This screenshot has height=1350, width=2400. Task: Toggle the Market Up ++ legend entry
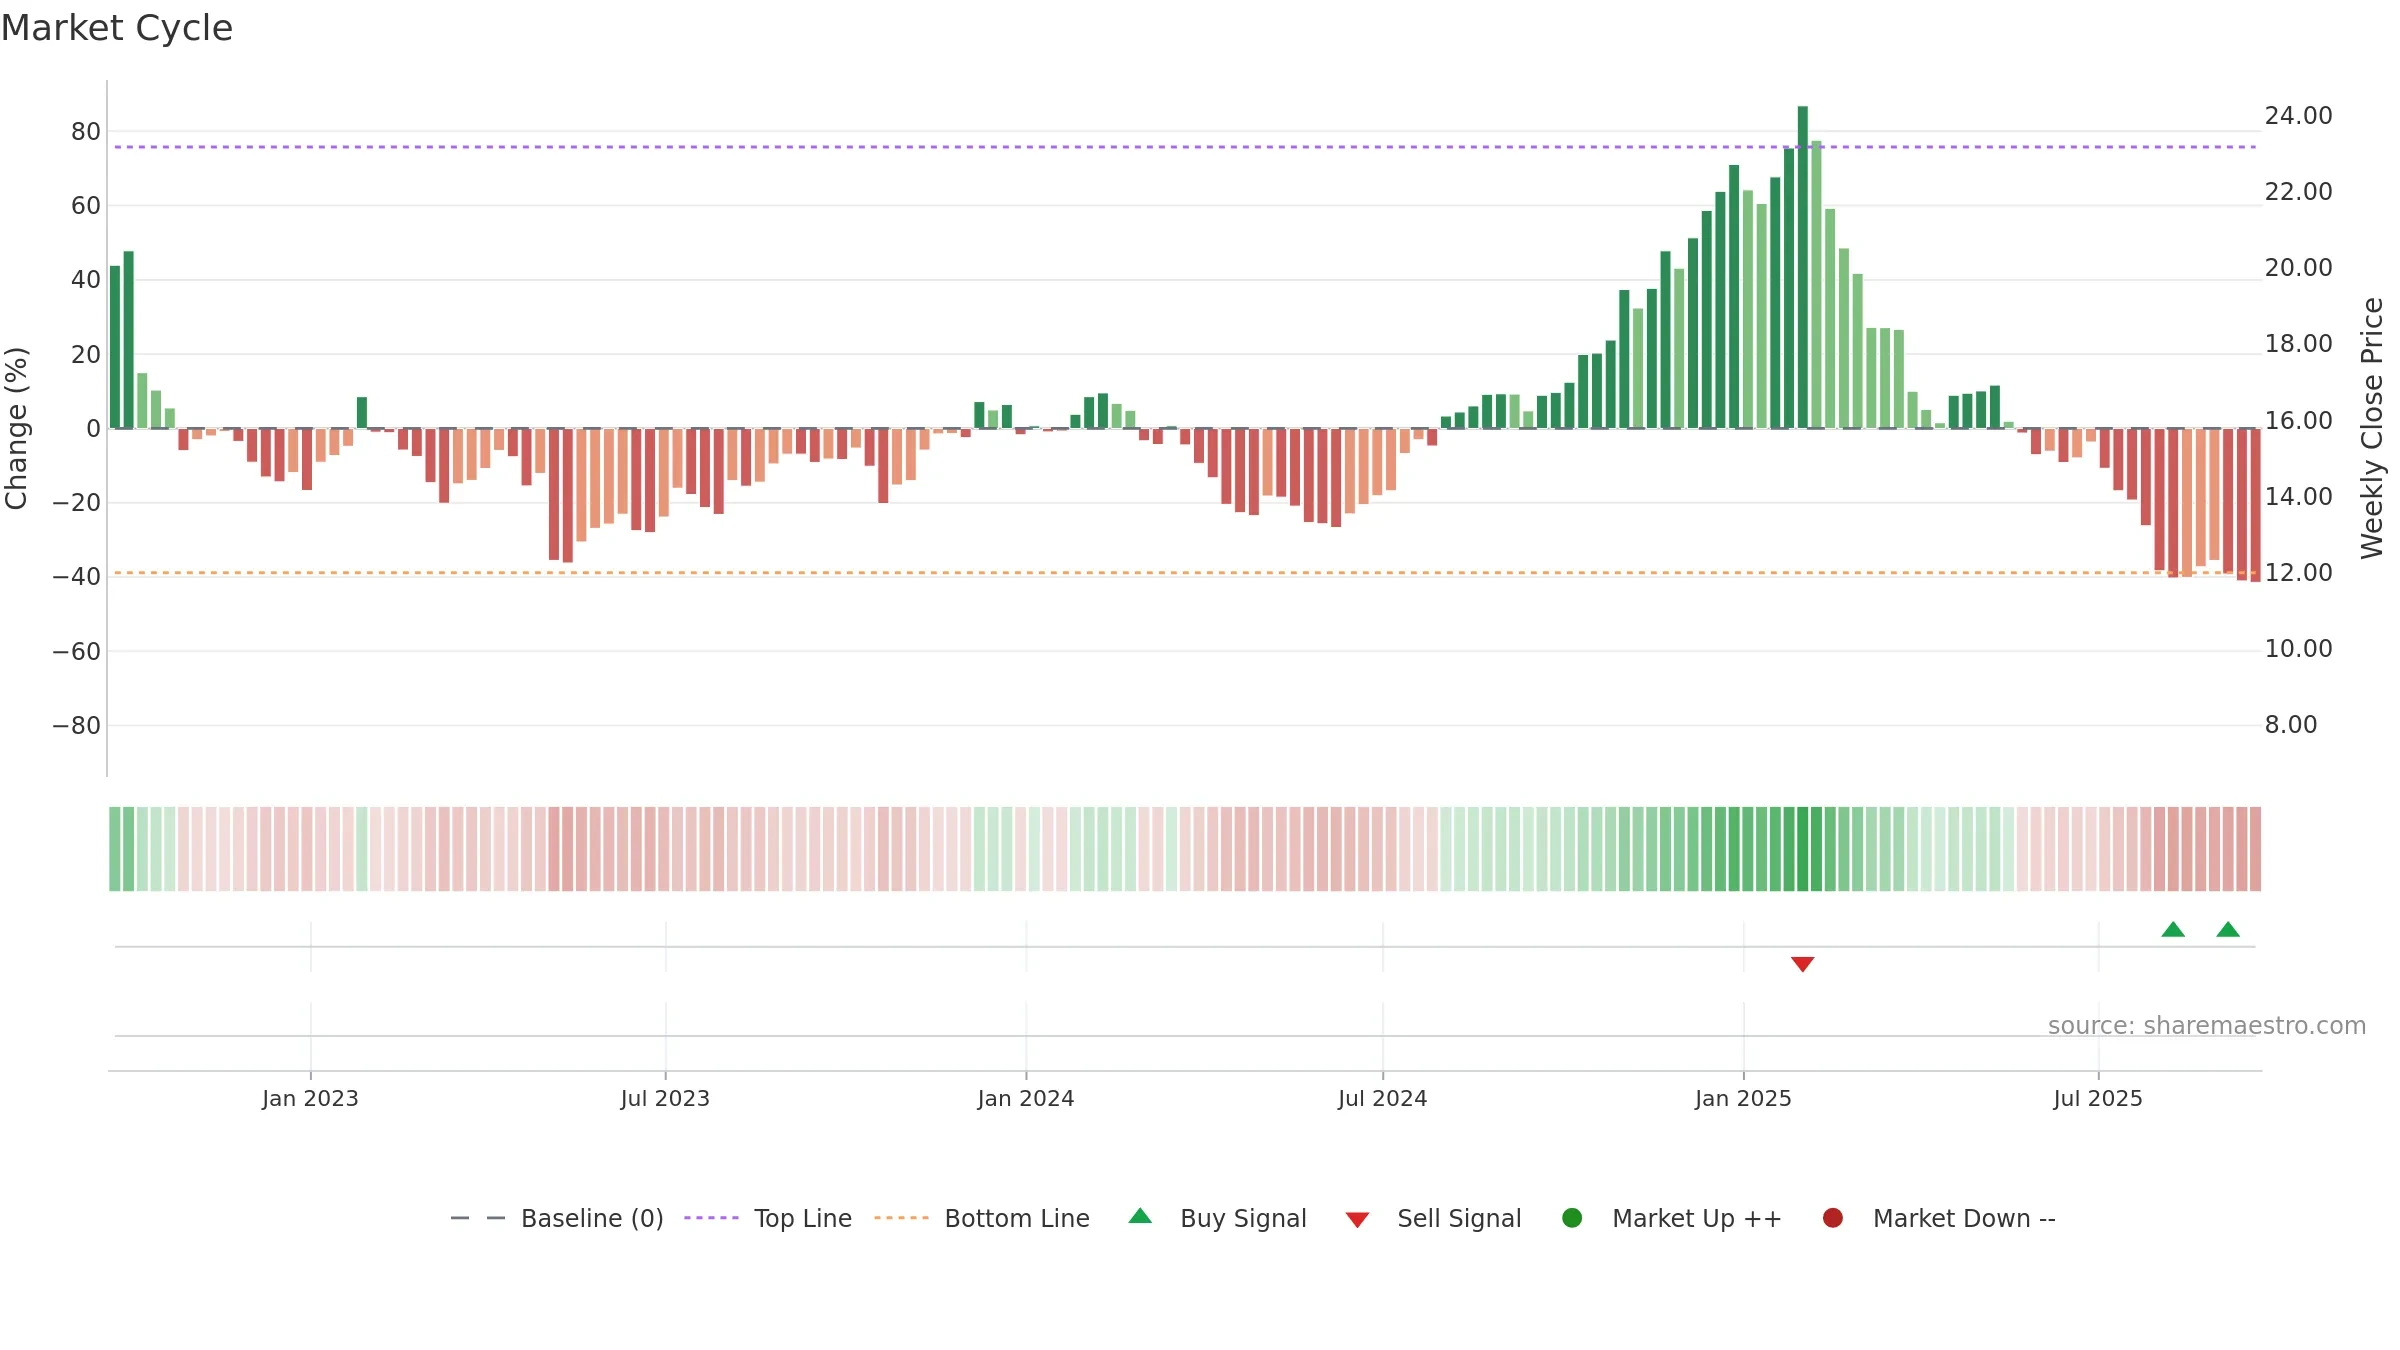[x=1672, y=1218]
